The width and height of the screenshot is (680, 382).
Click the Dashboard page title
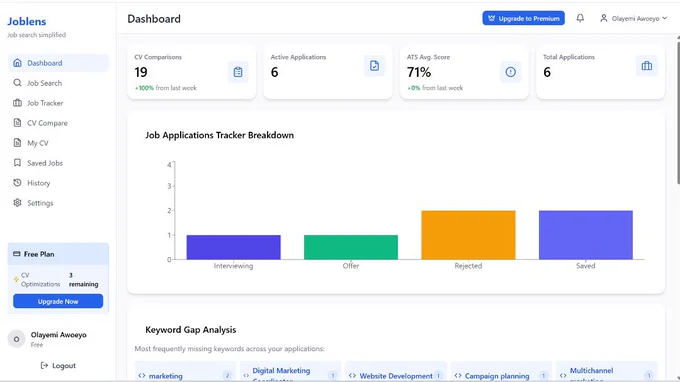click(x=154, y=19)
